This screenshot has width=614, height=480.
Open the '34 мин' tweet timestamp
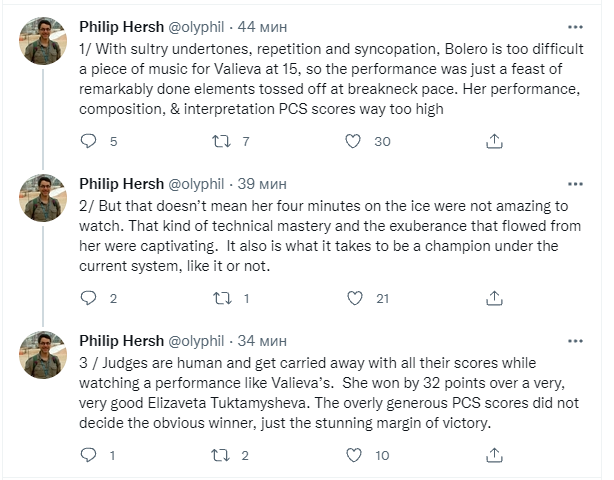click(x=264, y=339)
